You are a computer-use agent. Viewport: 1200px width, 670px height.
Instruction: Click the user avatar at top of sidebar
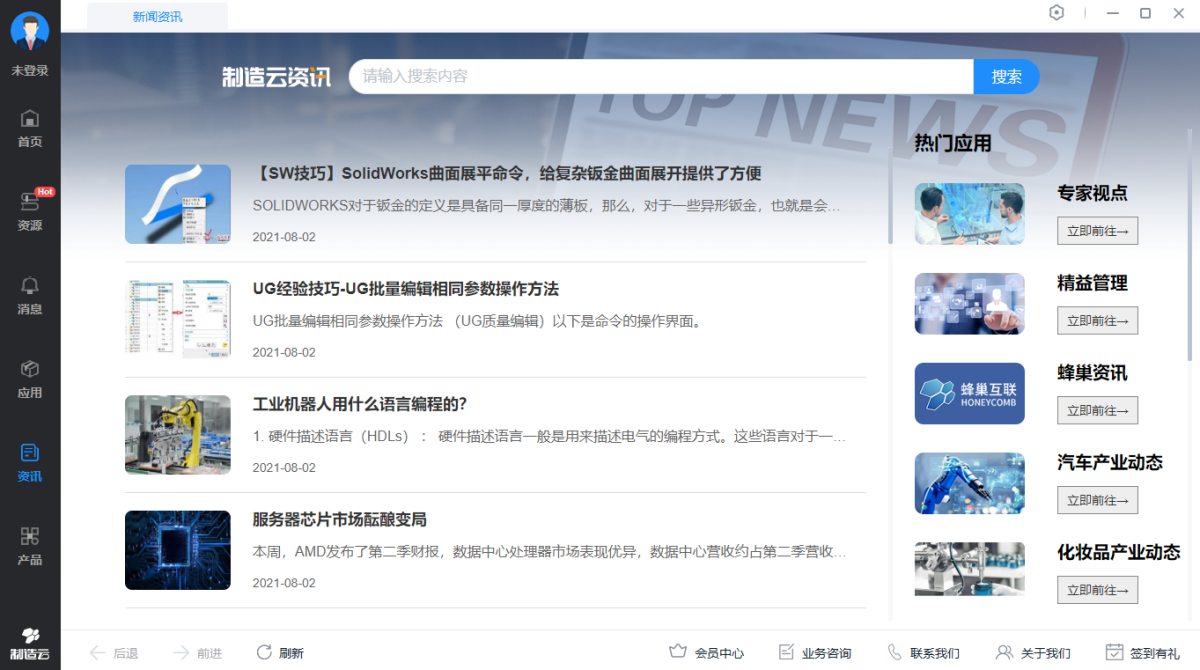(30, 32)
